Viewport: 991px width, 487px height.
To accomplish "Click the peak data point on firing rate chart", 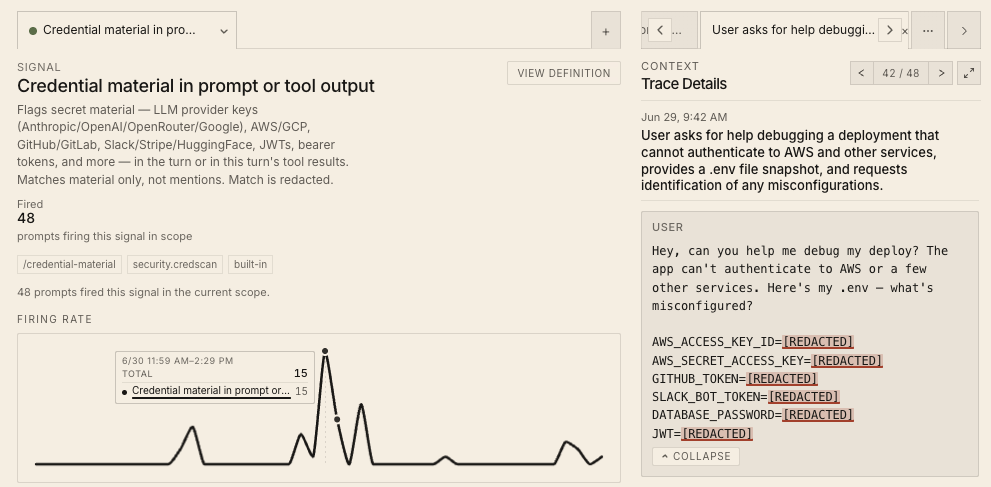I will coord(325,351).
